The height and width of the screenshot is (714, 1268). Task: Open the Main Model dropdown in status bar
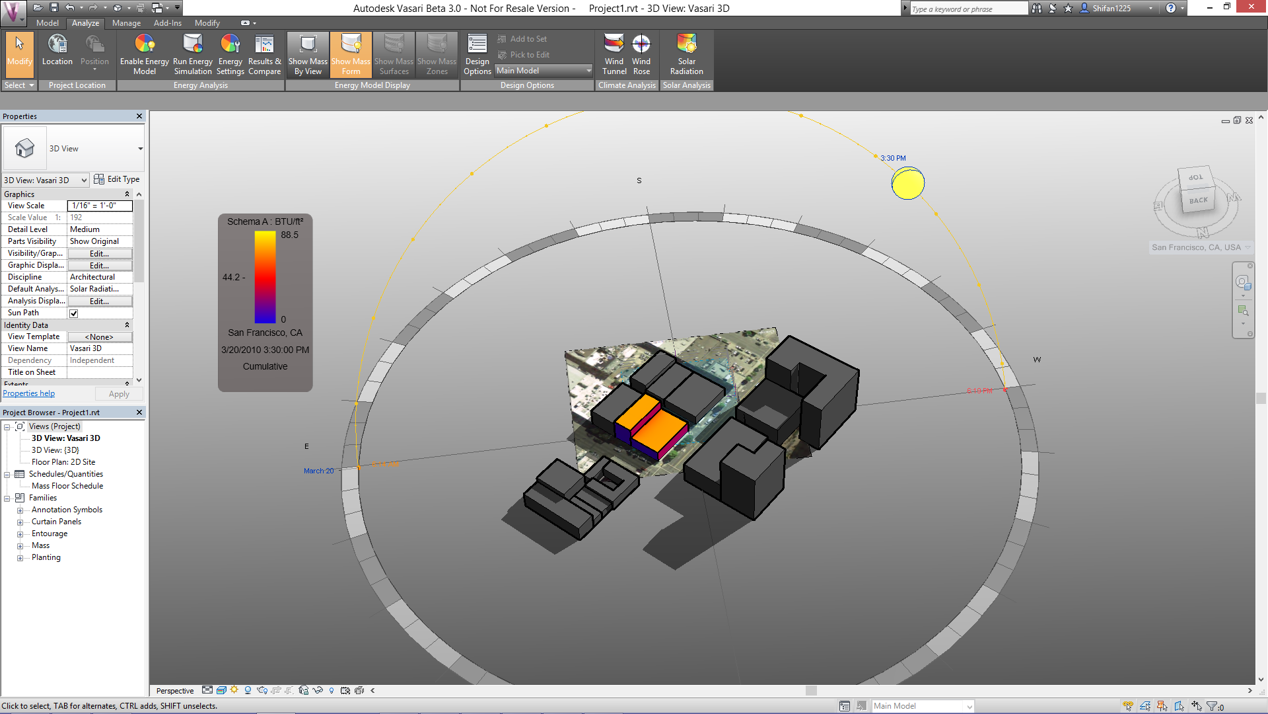tap(922, 706)
